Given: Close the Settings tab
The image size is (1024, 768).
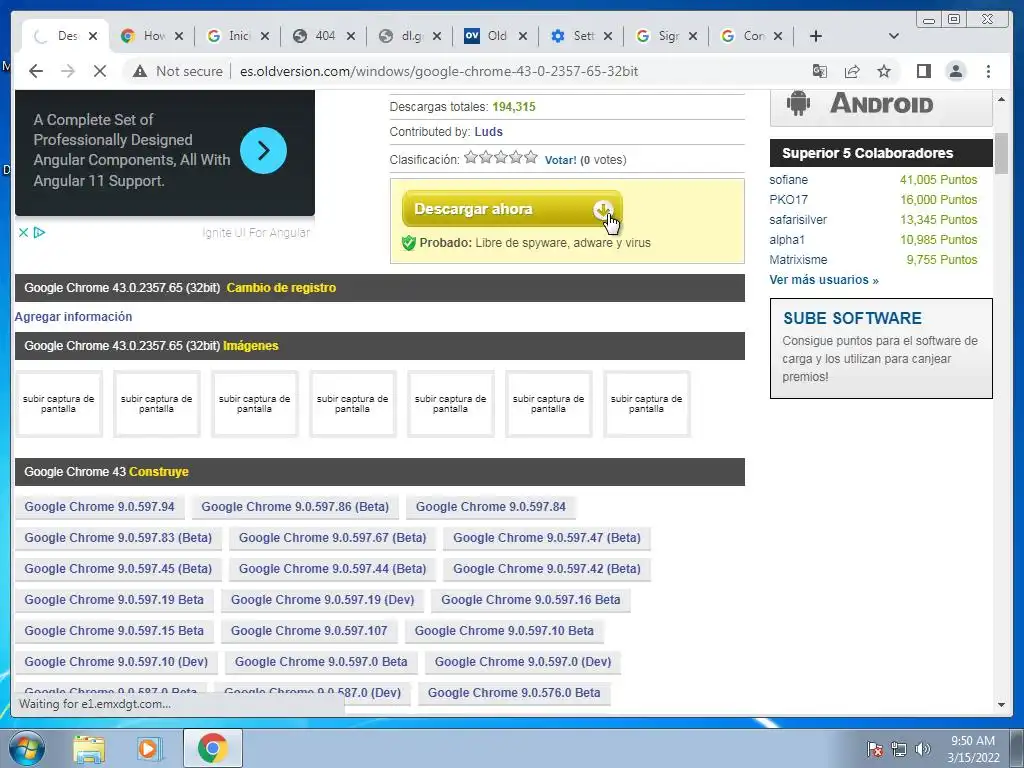Looking at the screenshot, I should tap(608, 36).
